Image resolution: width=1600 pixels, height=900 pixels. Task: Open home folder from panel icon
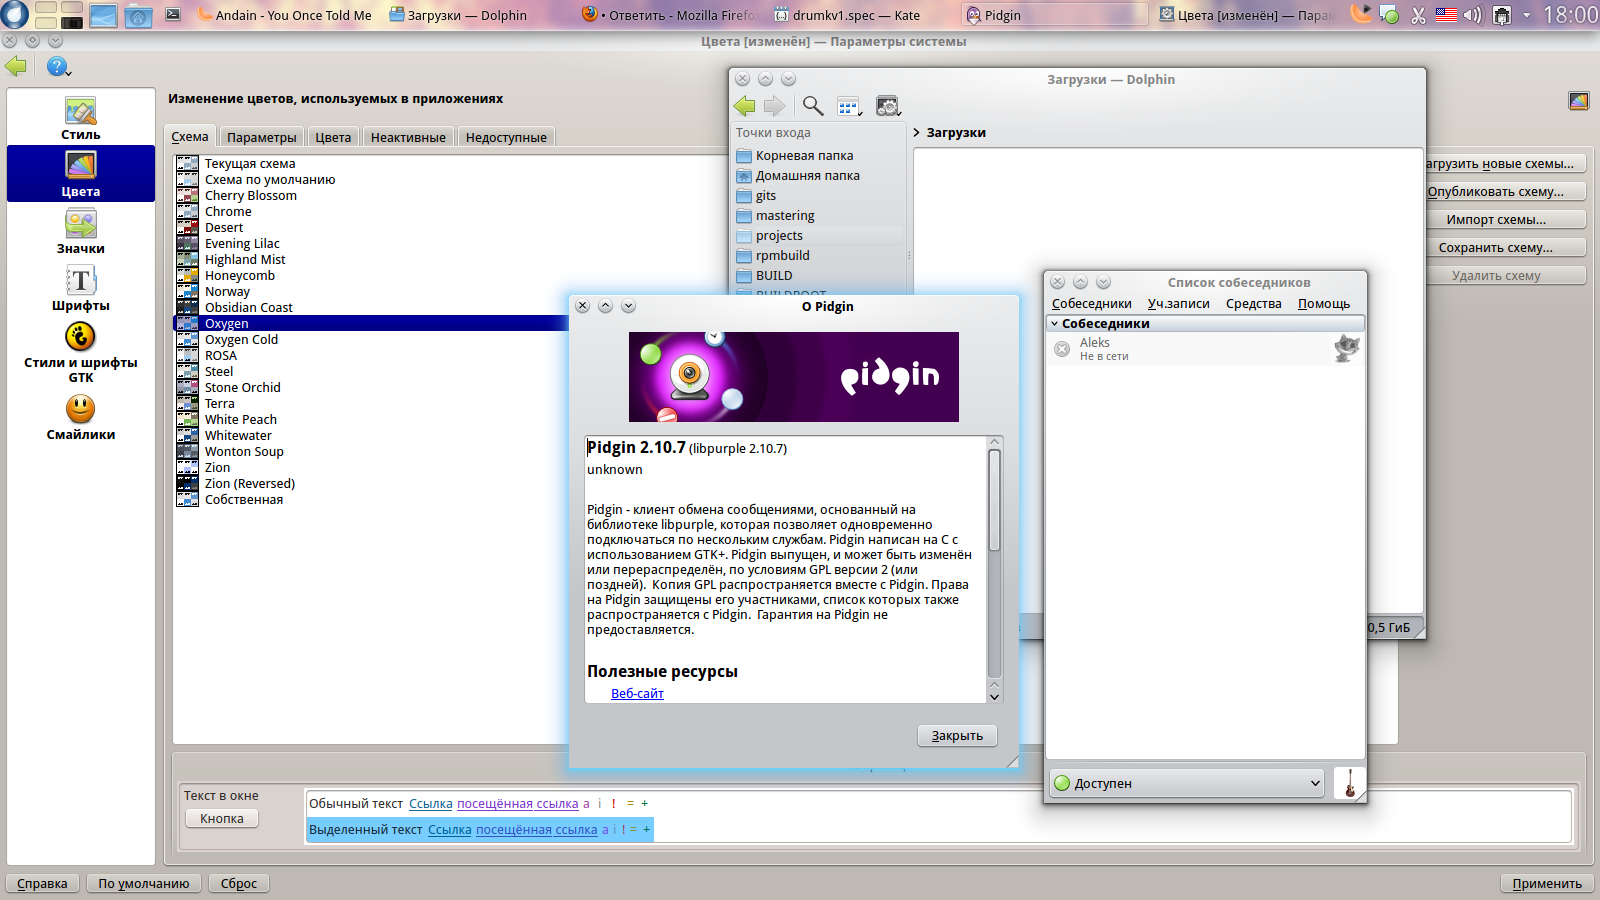click(x=138, y=15)
